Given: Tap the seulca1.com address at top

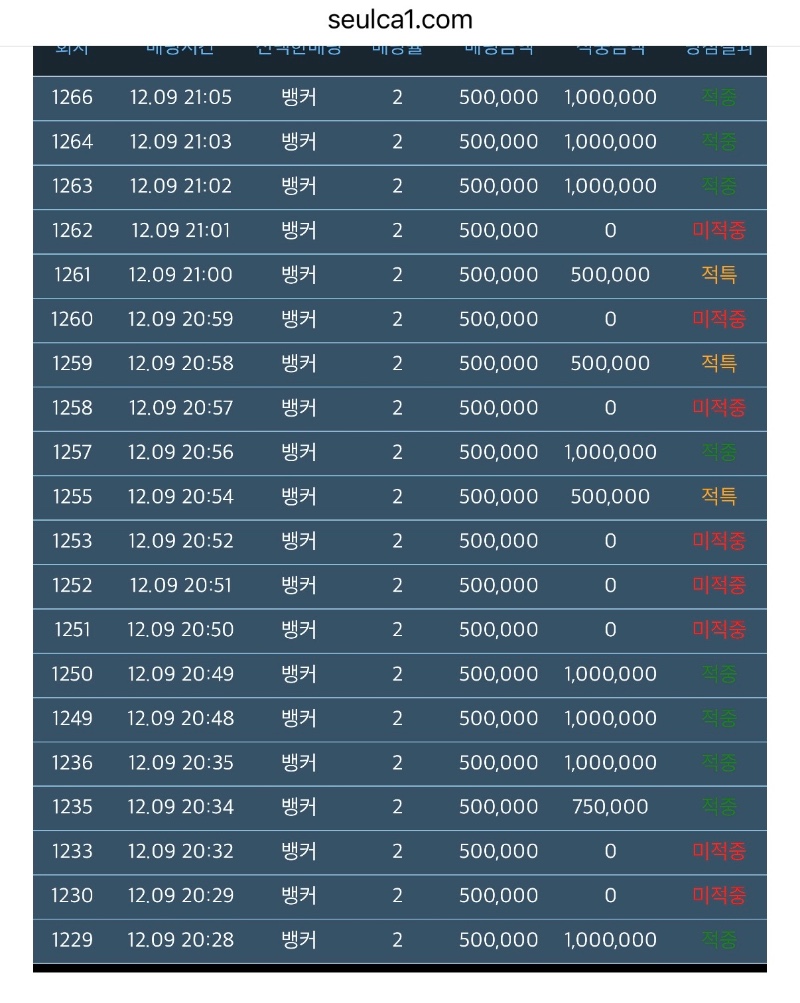Looking at the screenshot, I should tap(400, 20).
